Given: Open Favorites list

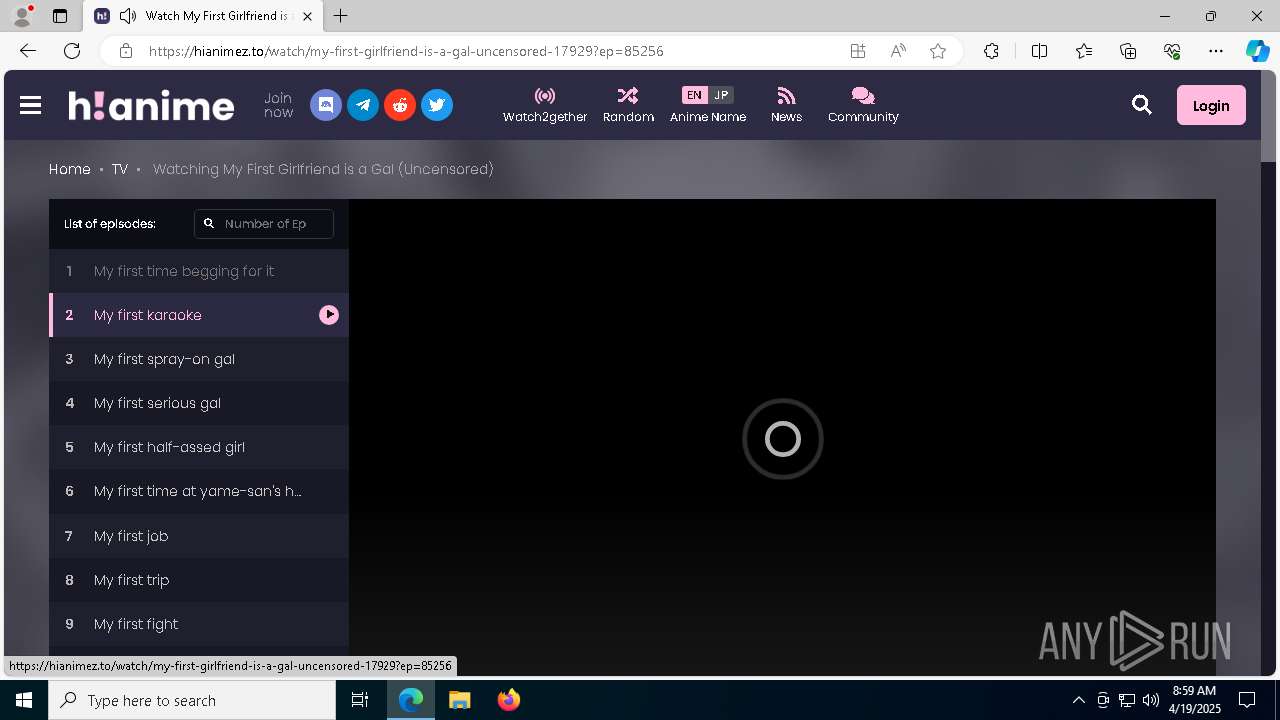Looking at the screenshot, I should 1084,51.
